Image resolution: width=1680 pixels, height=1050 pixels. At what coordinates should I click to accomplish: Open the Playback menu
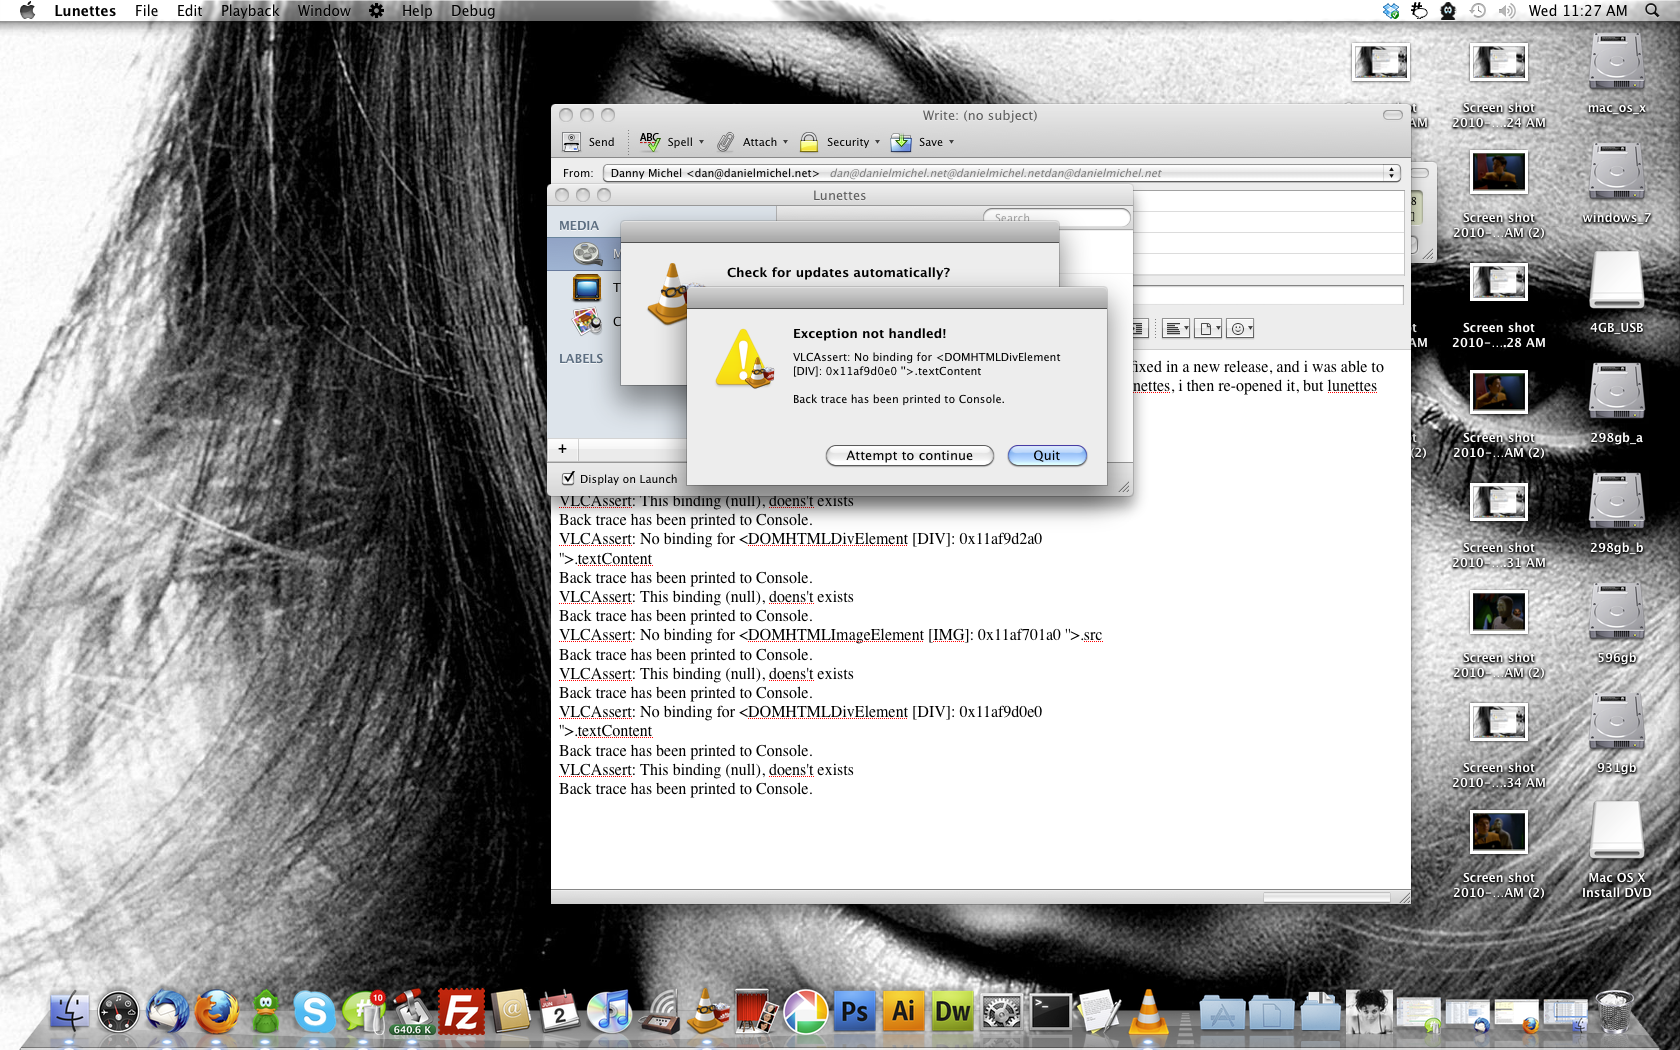point(249,11)
